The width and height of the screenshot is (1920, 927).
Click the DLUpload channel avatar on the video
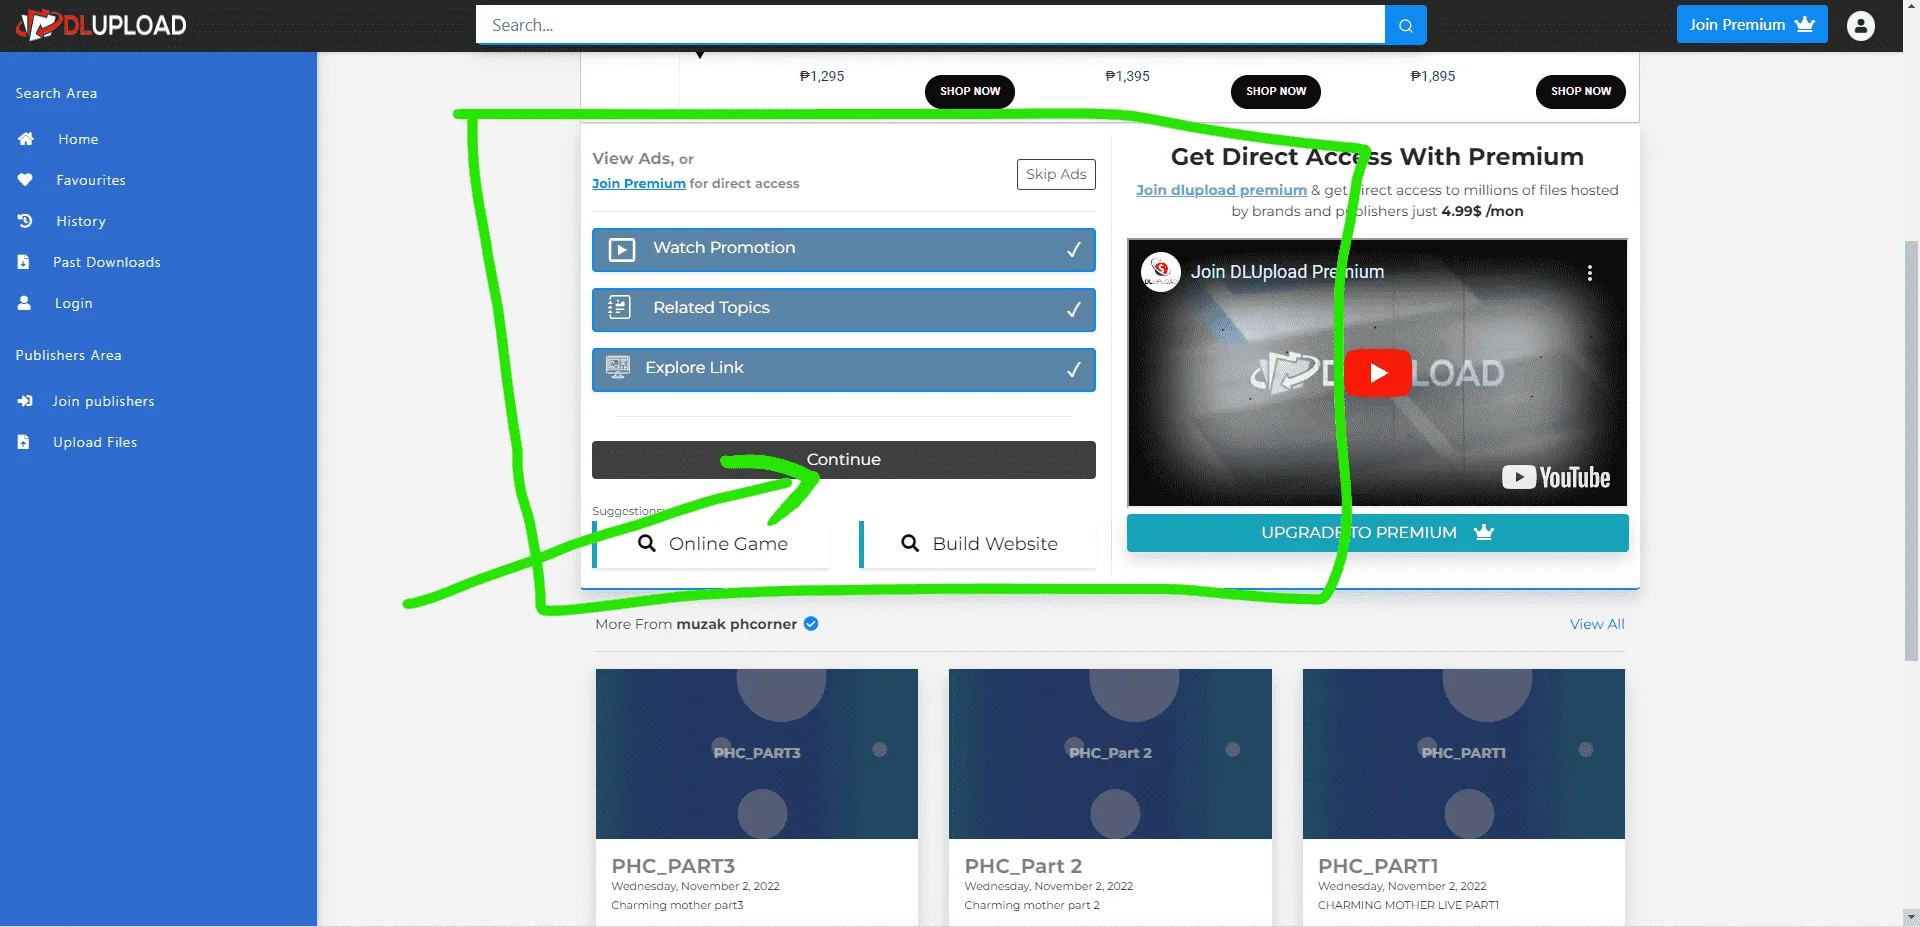point(1161,272)
